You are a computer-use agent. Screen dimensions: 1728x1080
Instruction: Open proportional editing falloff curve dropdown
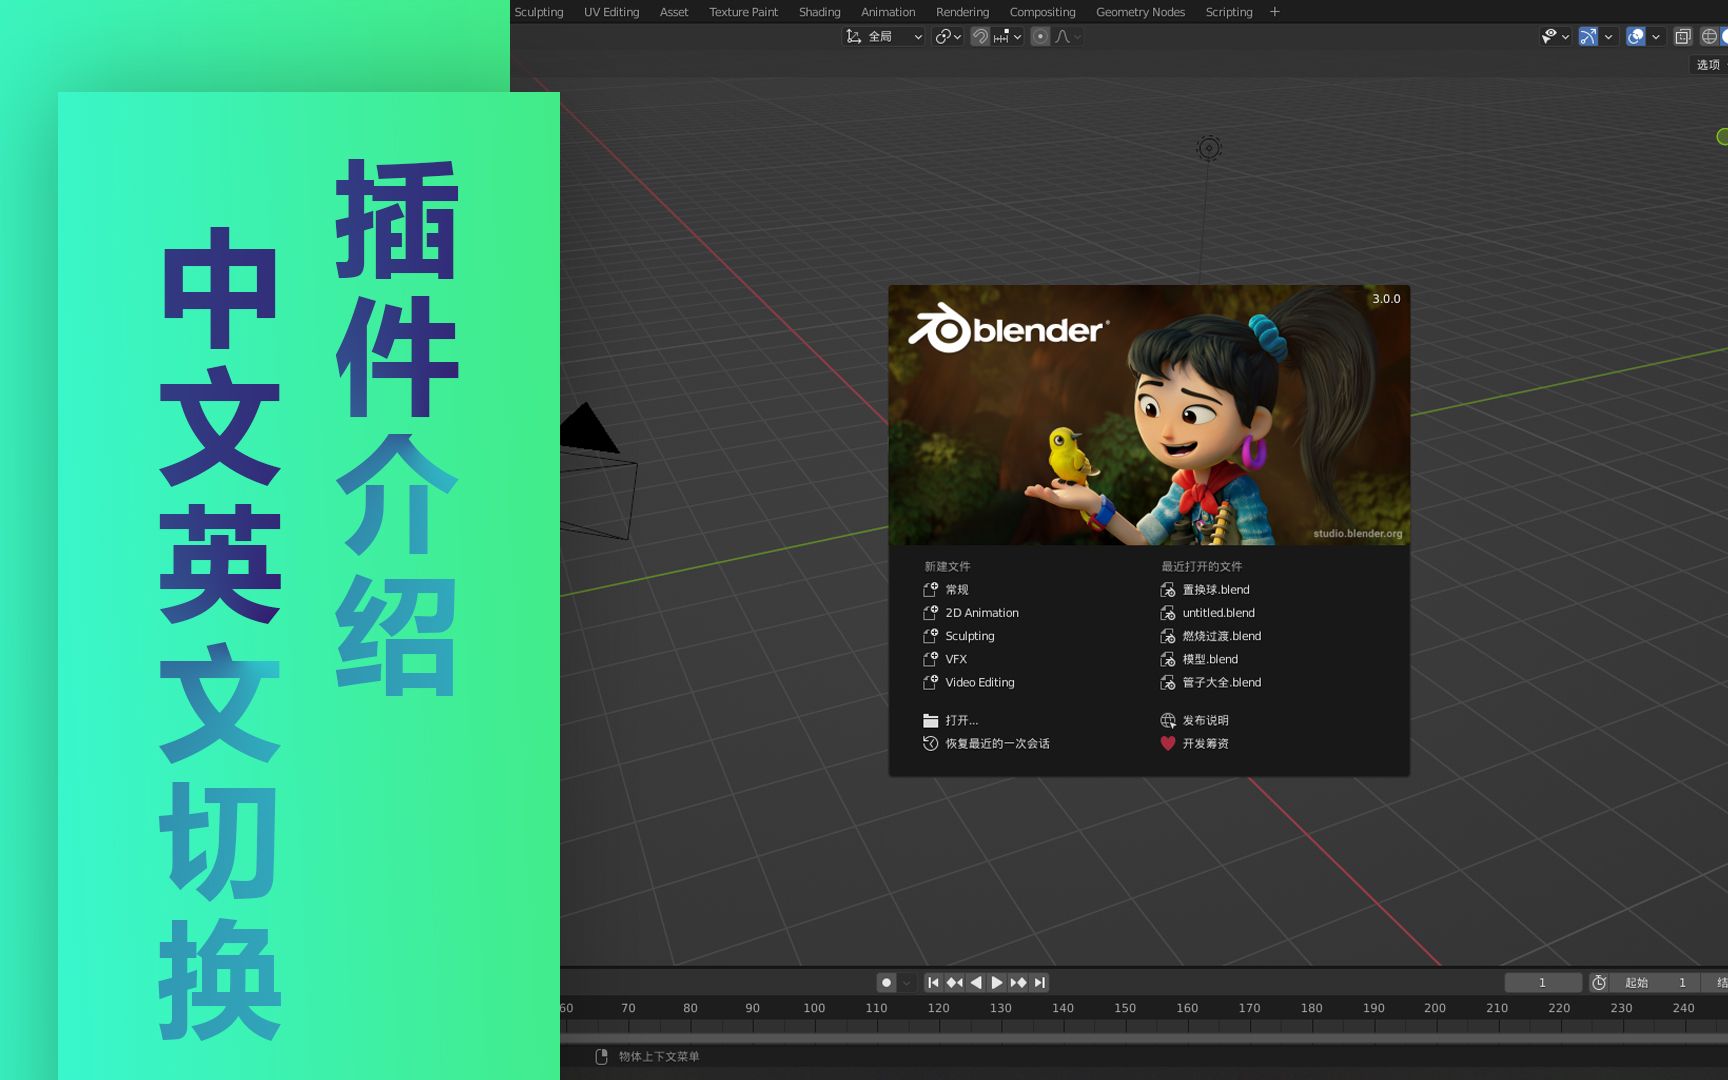coord(1068,37)
